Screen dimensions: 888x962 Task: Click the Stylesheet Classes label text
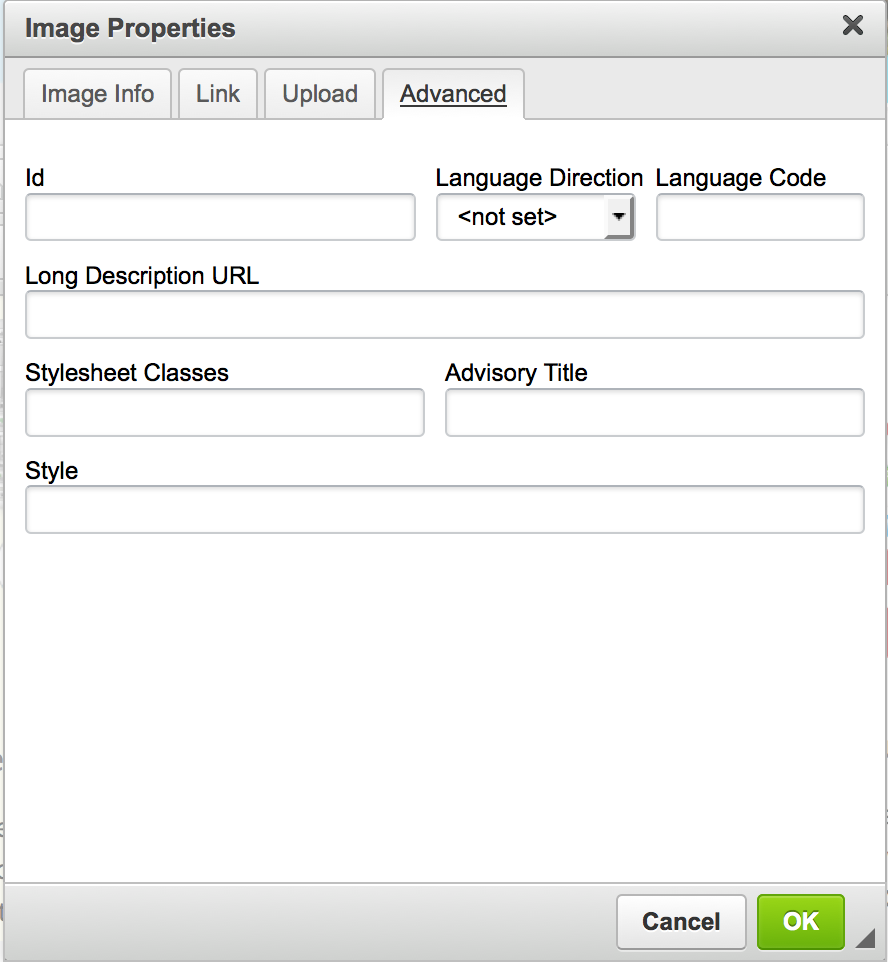[x=127, y=373]
